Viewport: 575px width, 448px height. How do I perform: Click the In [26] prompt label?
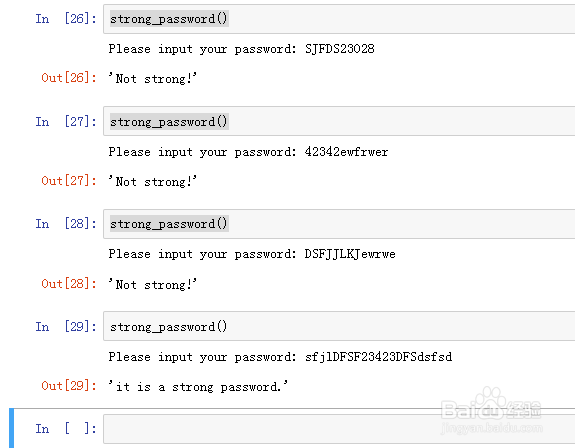pos(66,18)
